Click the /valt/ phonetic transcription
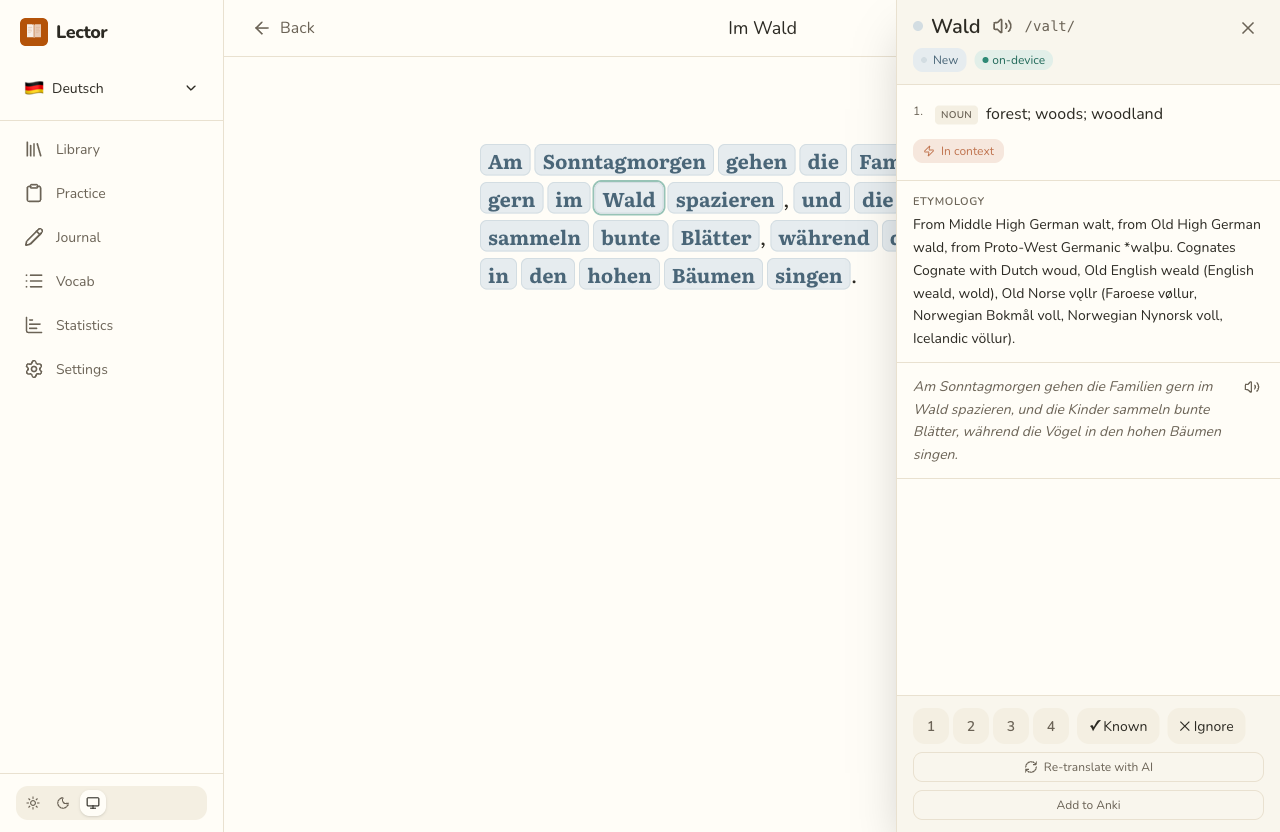The height and width of the screenshot is (832, 1280). click(x=1049, y=27)
